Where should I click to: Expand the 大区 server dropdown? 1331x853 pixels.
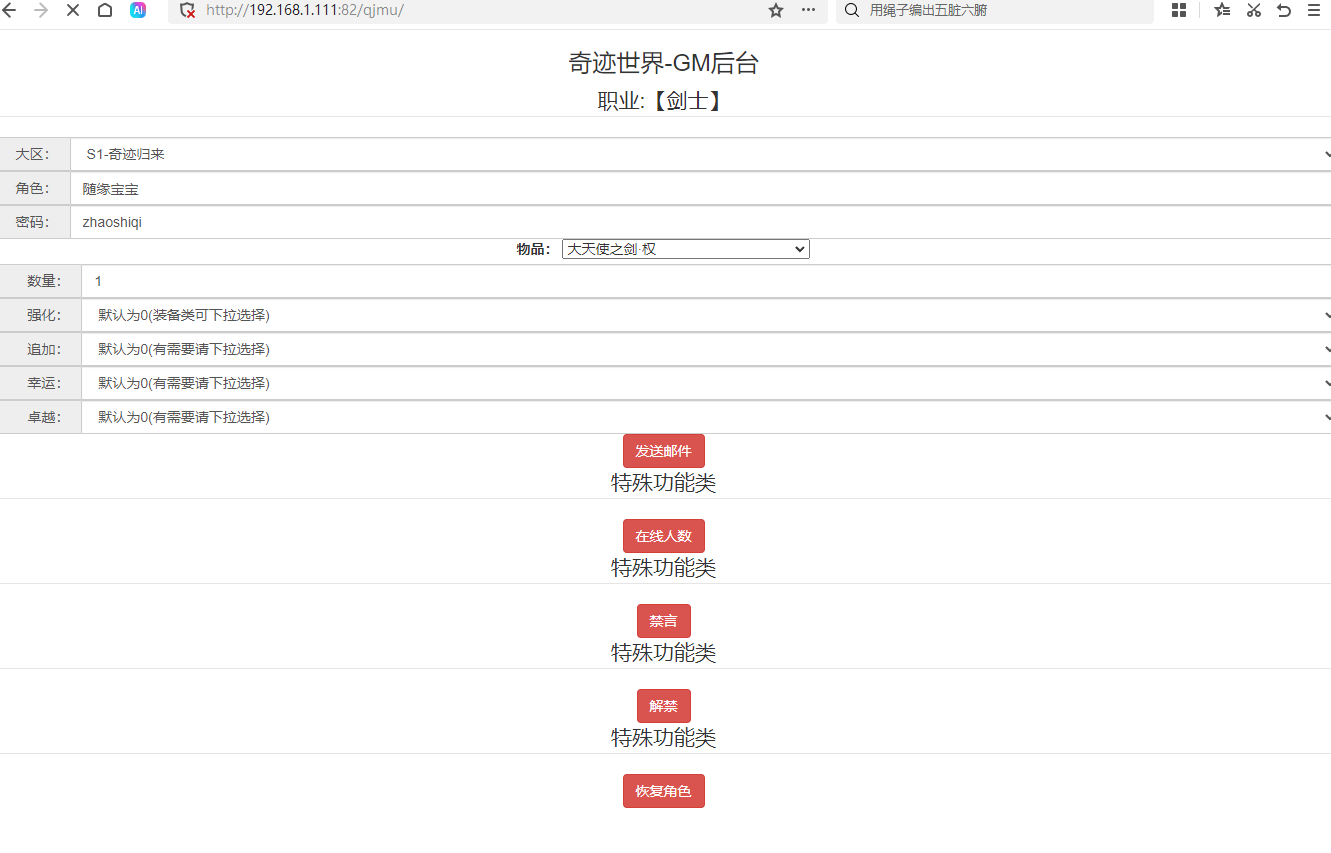click(x=700, y=155)
